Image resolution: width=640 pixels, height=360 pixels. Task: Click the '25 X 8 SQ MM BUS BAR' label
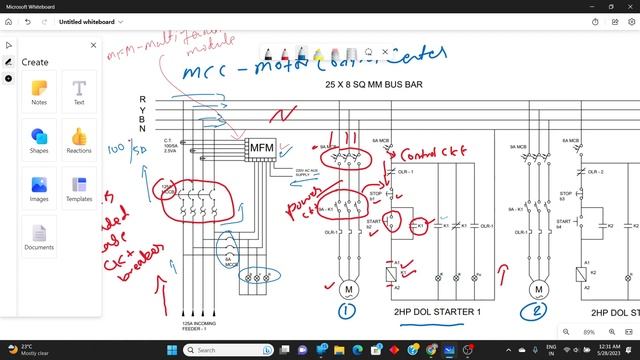point(374,84)
